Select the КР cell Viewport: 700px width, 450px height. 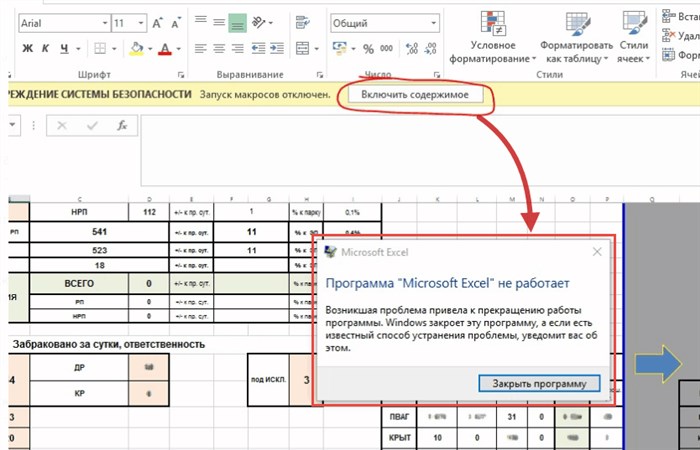click(x=79, y=393)
